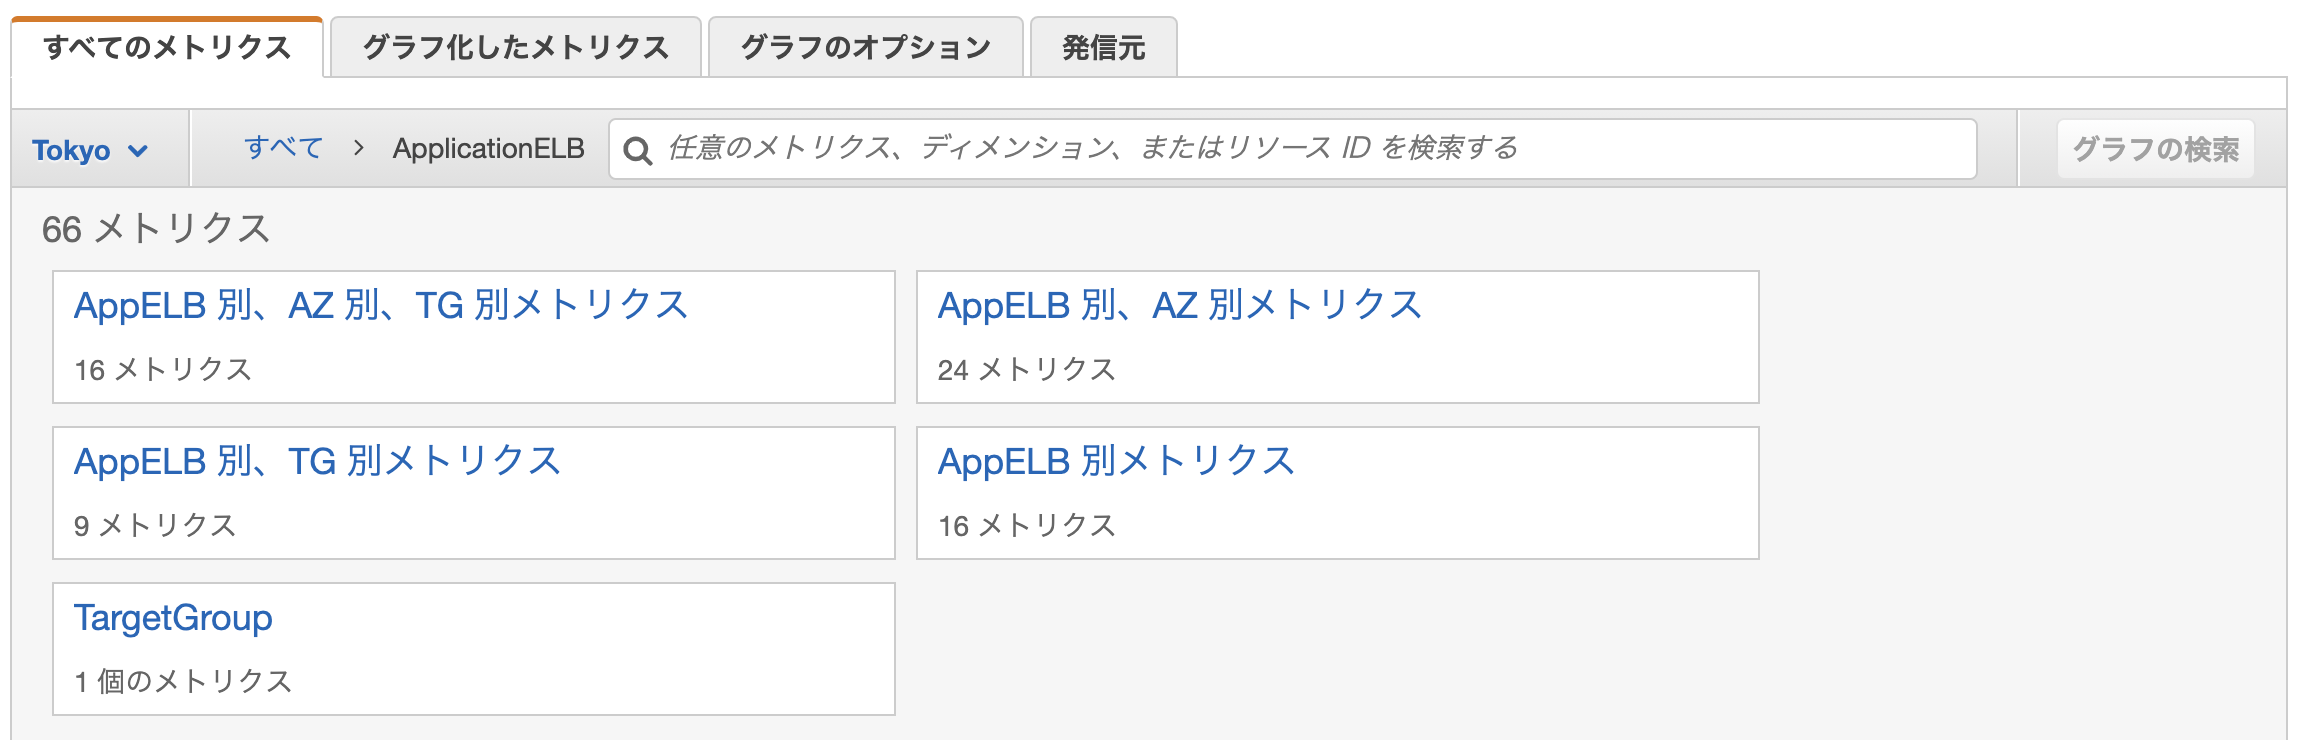The width and height of the screenshot is (2304, 740).
Task: Click the ApplicationELB breadcrumb entry
Action: [489, 148]
